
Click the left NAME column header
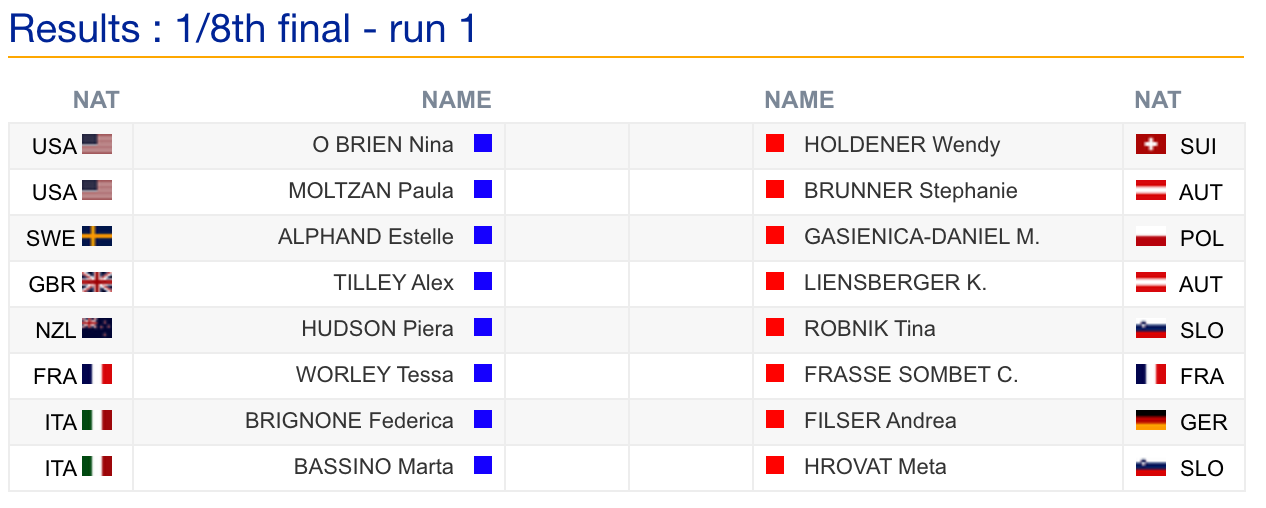456,100
